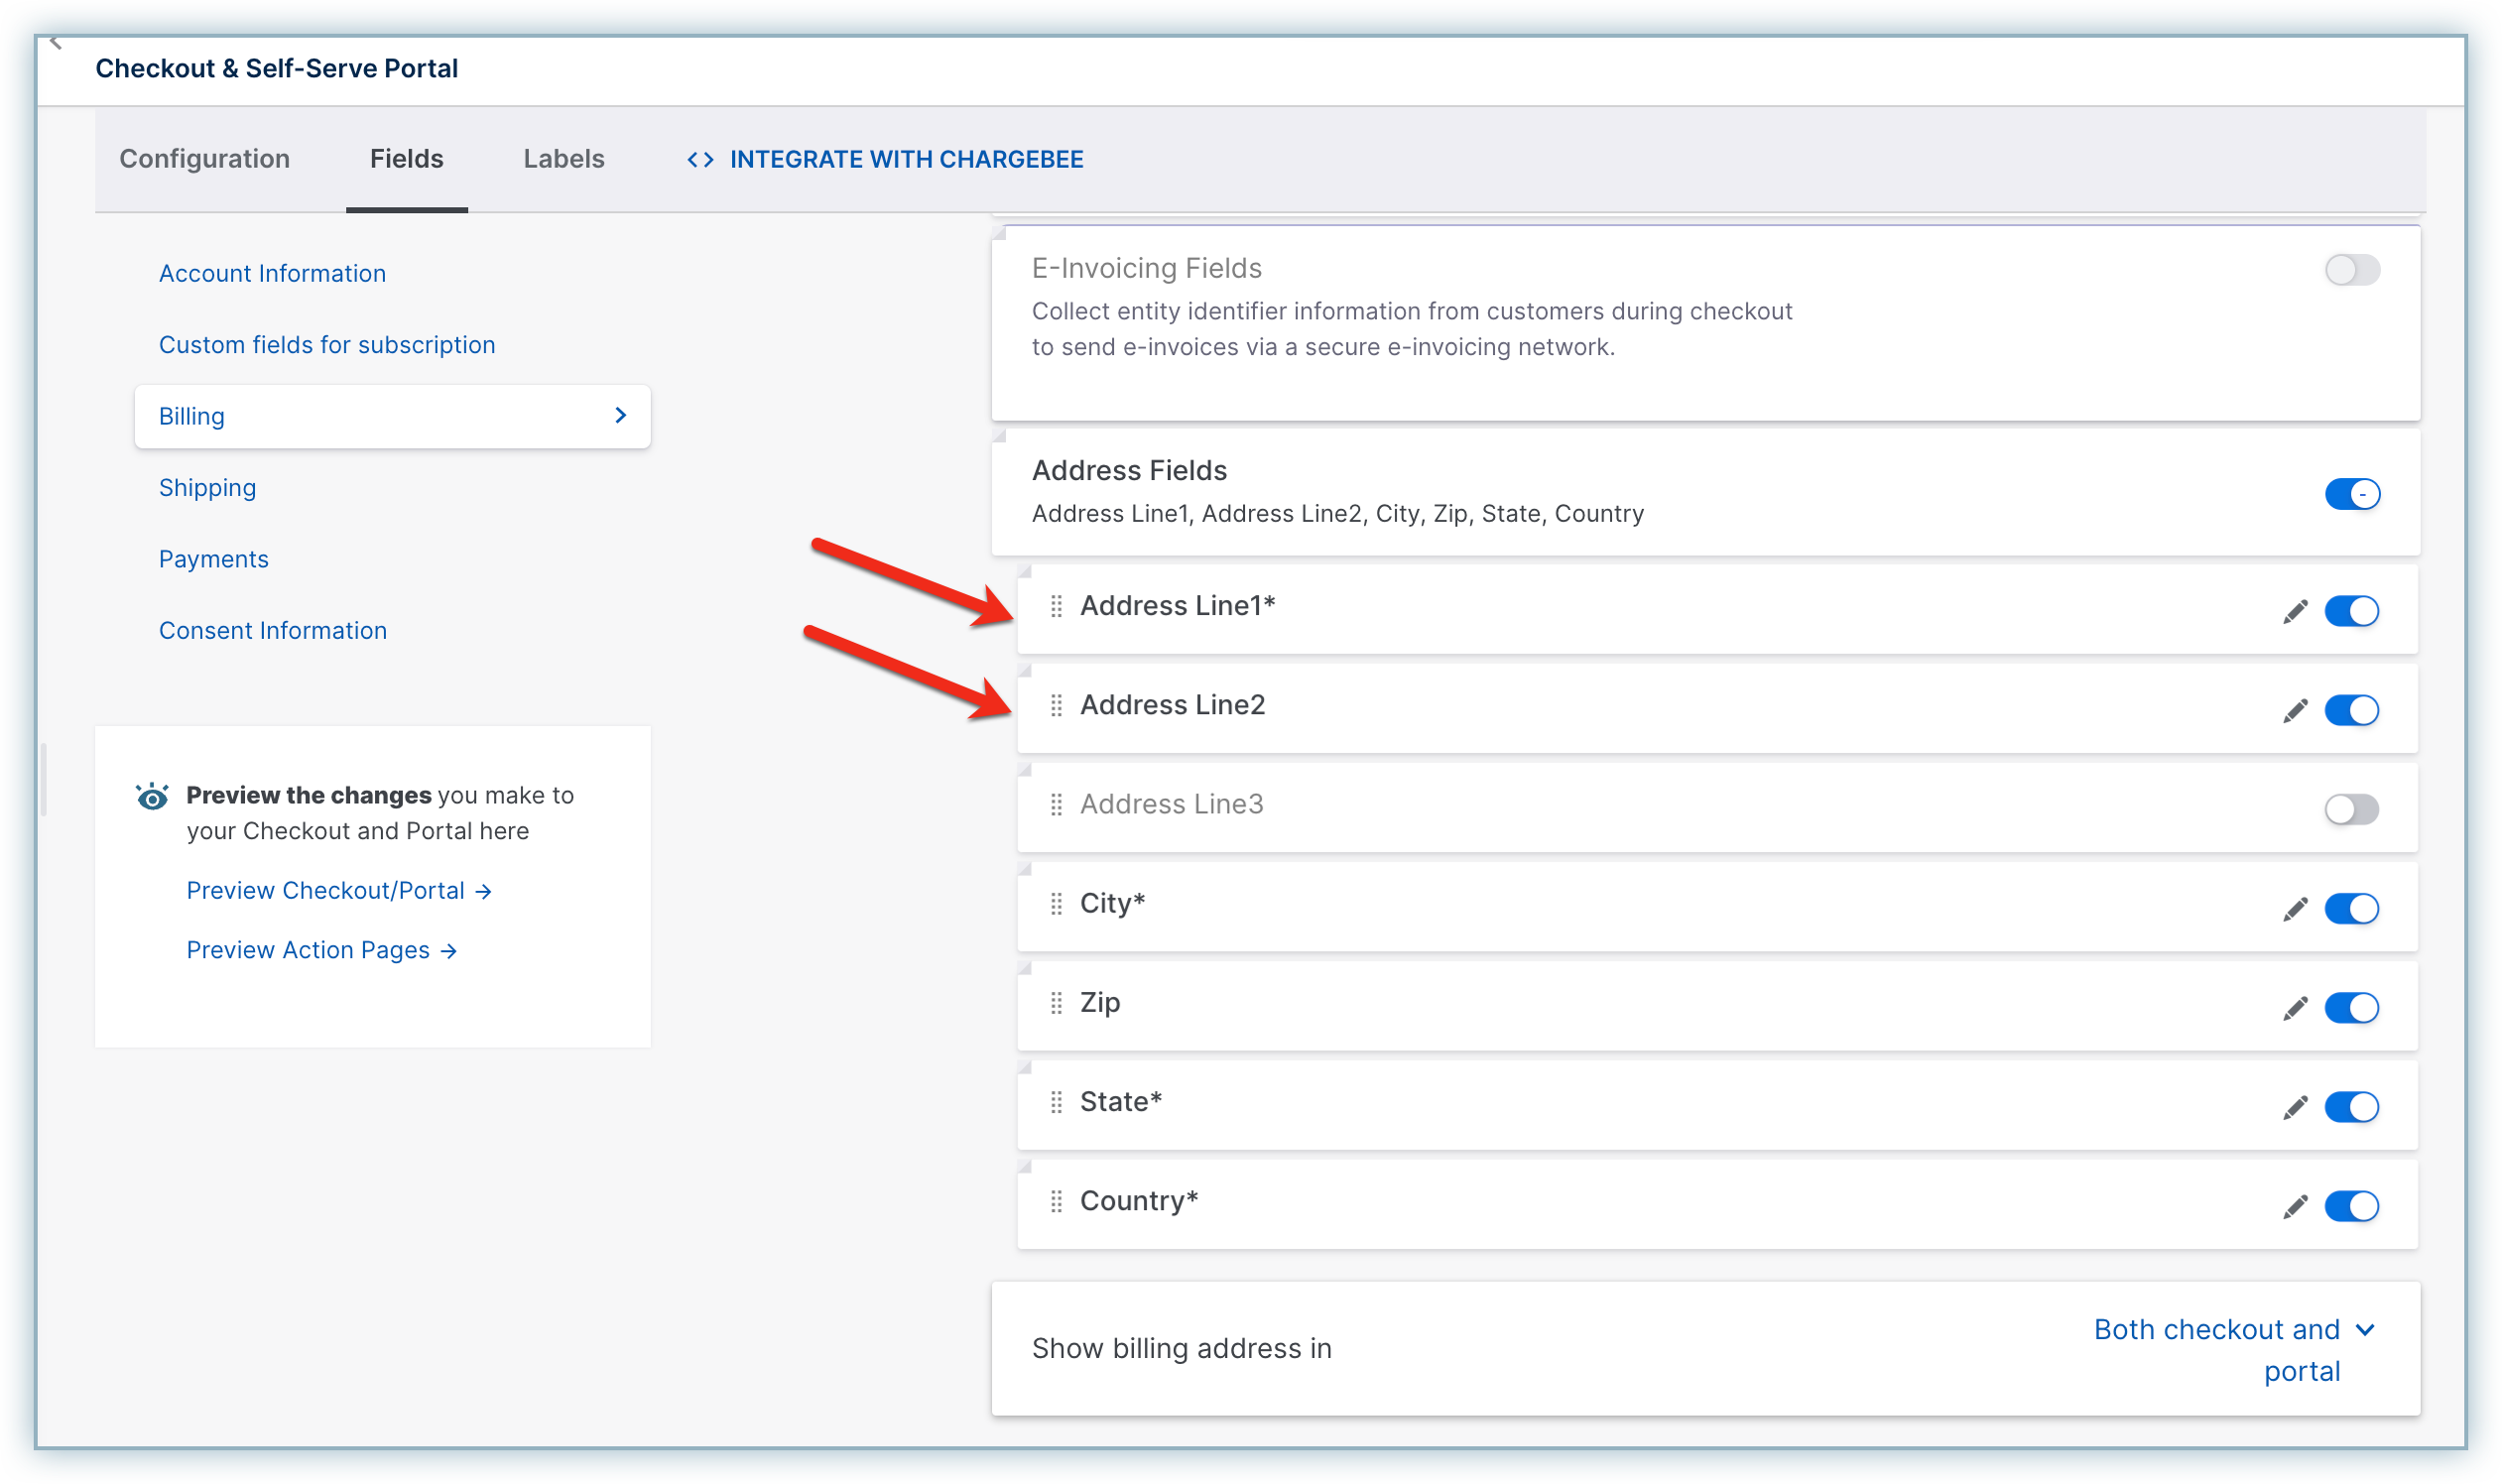Click the pencil edit icon for Address Line2
Viewport: 2502px width, 1484px height.
pyautogui.click(x=2294, y=710)
